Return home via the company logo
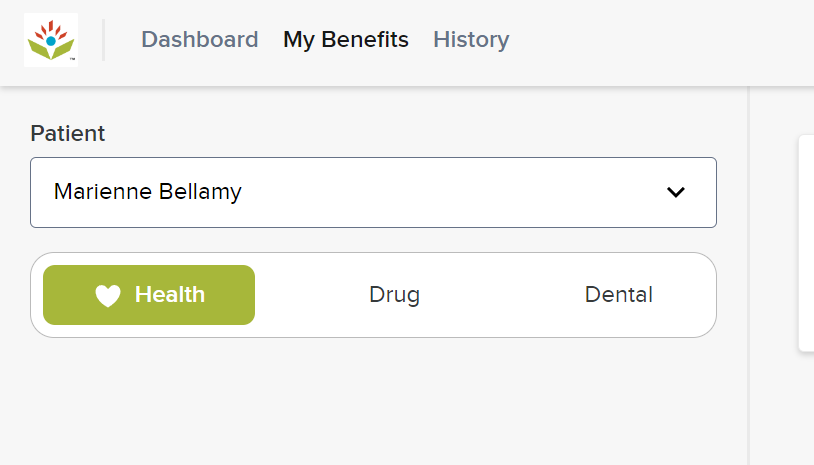The image size is (814, 465). 51,40
